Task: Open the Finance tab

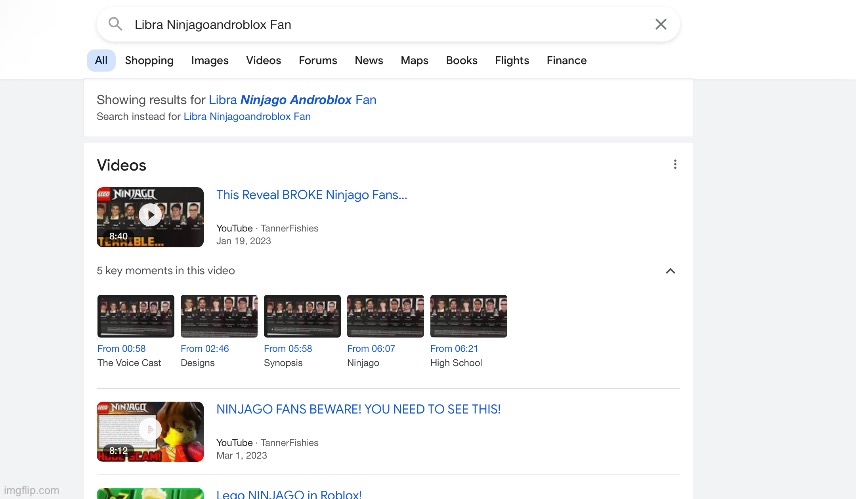Action: point(567,60)
